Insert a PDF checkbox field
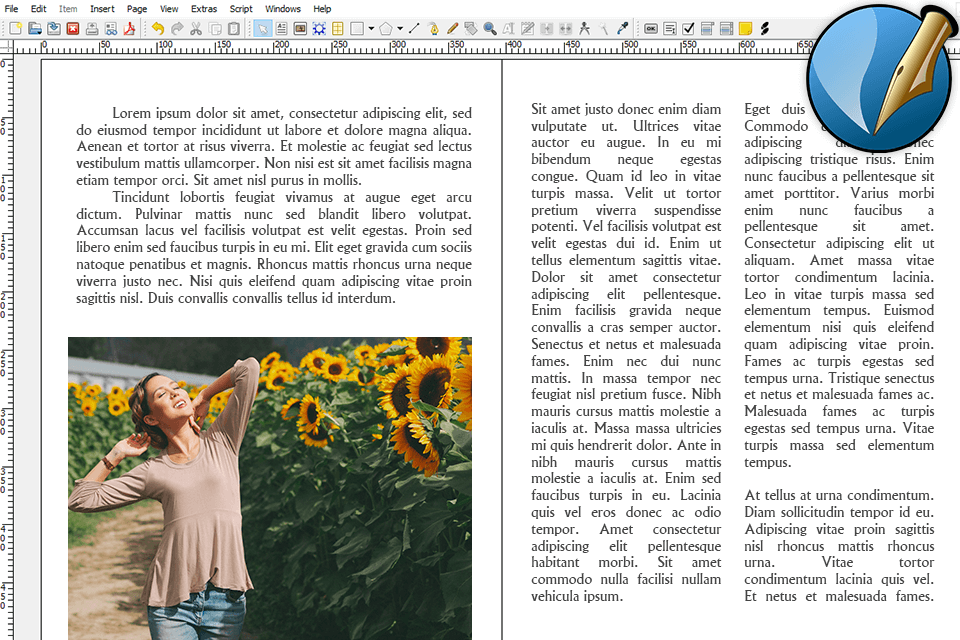Viewport: 960px width, 640px height. click(x=688, y=29)
